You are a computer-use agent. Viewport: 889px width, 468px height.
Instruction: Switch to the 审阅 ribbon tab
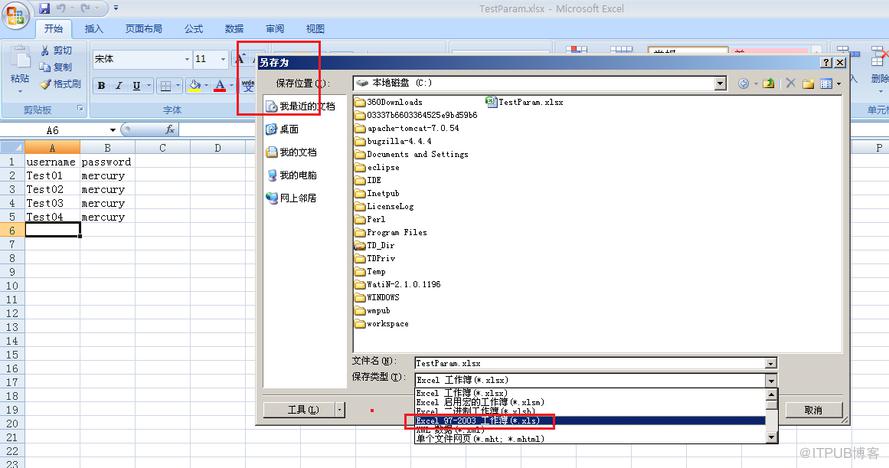pos(275,28)
